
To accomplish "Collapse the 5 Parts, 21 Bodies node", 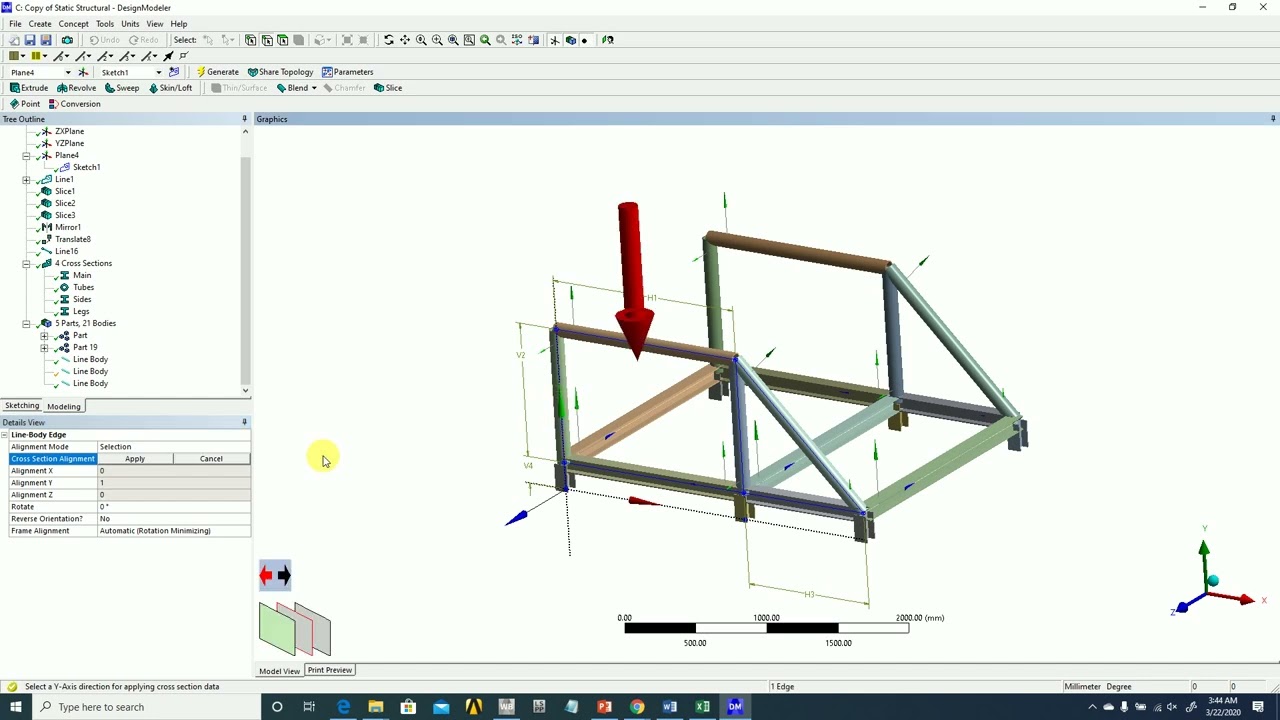I will (27, 323).
